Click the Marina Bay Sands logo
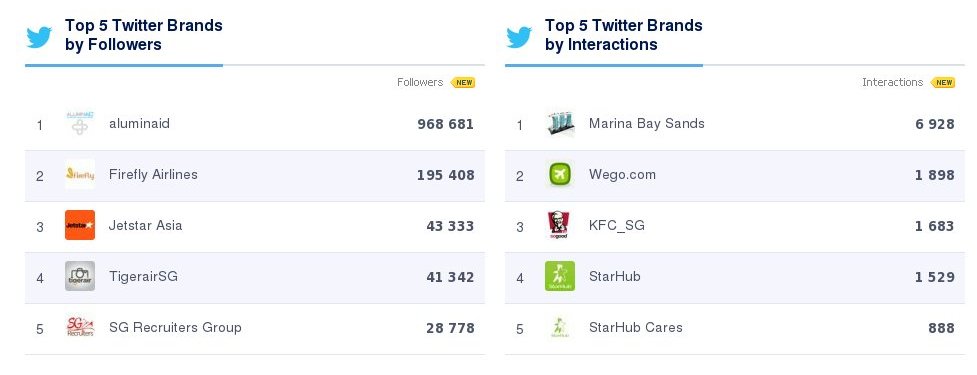This screenshot has height=375, width=977. (x=560, y=123)
